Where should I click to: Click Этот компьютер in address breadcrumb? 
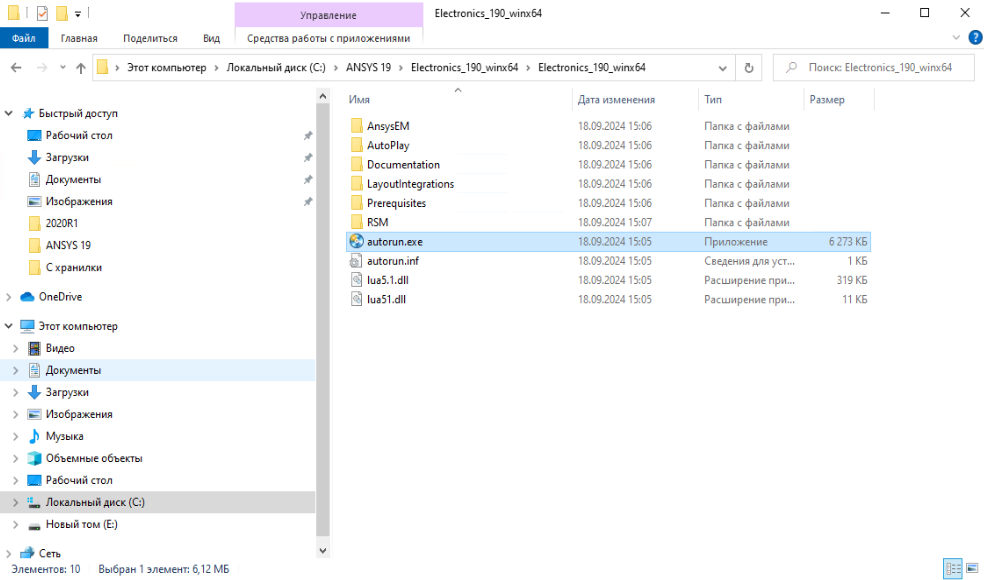166,67
